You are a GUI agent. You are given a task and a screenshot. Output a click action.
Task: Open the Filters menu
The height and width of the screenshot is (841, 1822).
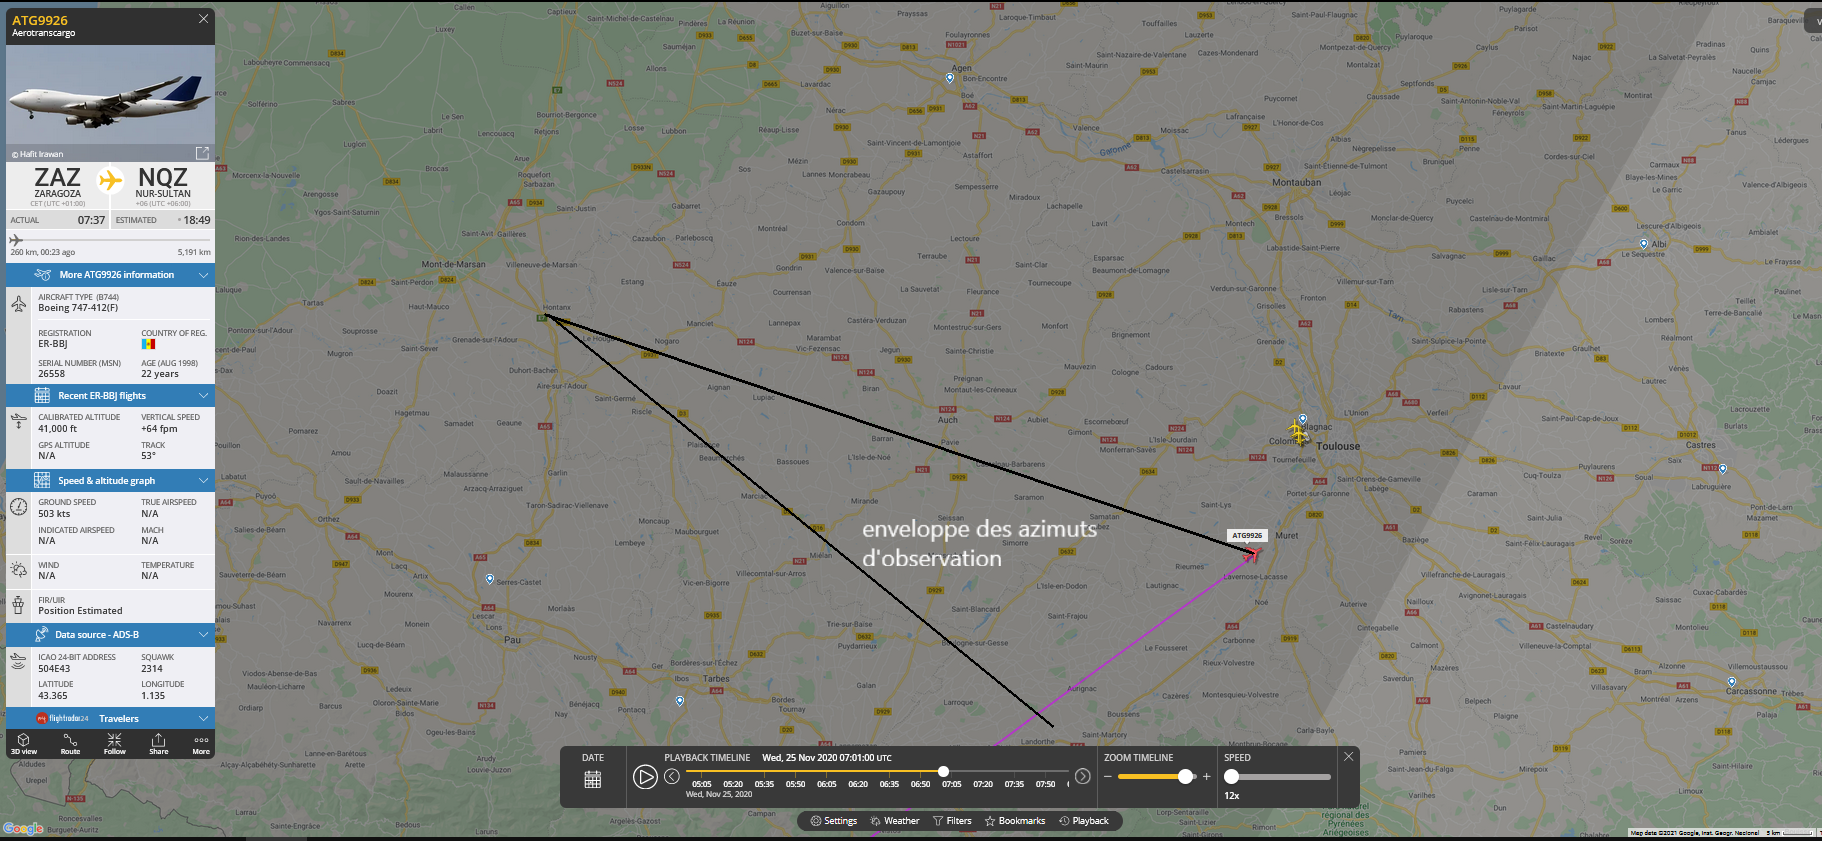pos(952,821)
